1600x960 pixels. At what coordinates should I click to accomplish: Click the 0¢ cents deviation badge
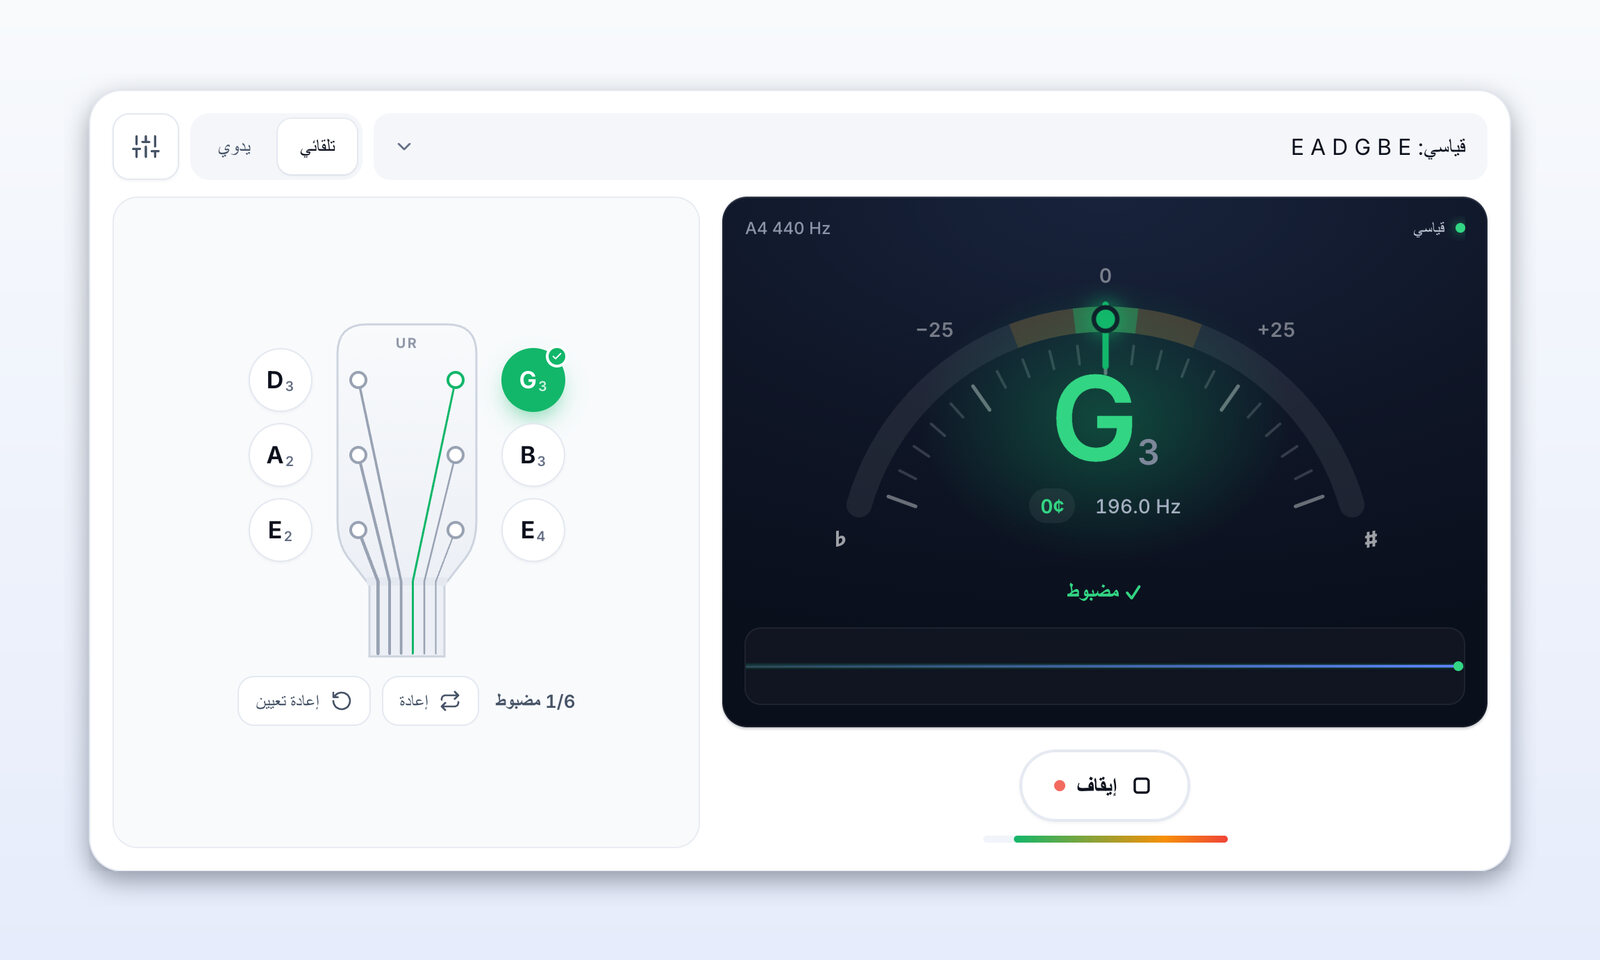pos(1052,506)
